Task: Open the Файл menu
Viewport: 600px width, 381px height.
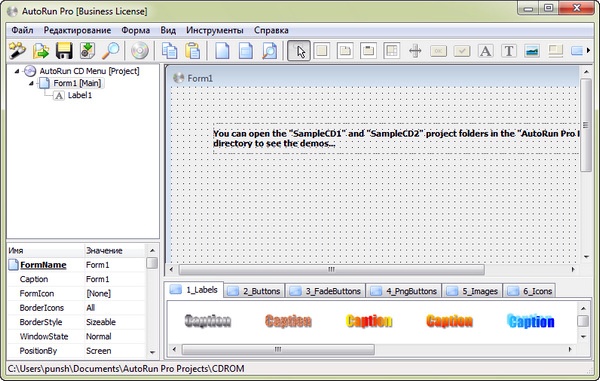Action: [x=22, y=30]
